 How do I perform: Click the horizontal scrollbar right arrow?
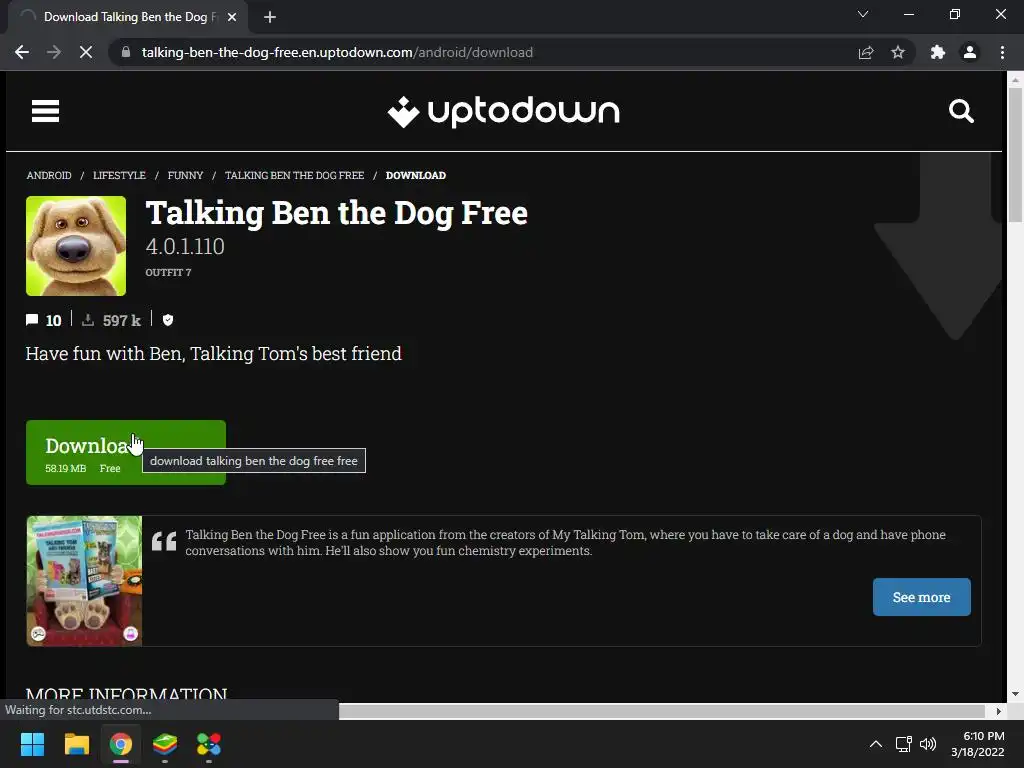[998, 711]
